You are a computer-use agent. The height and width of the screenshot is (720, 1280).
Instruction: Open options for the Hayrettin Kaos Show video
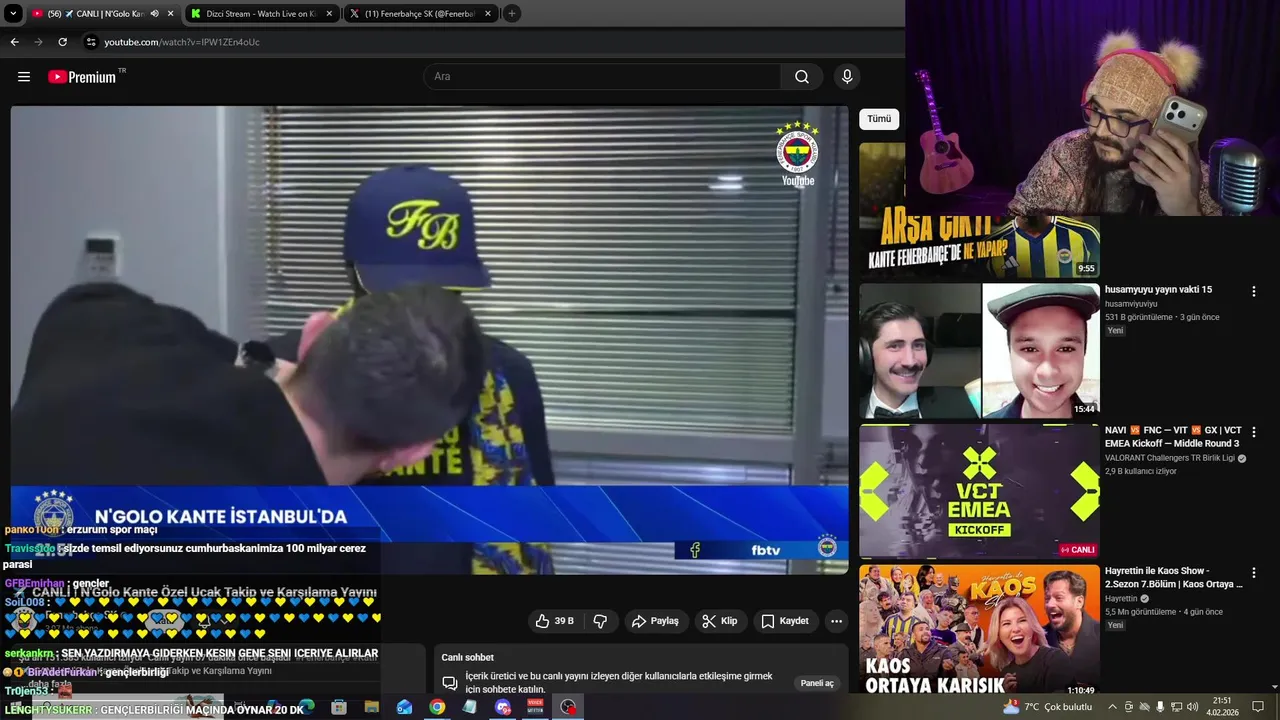[1253, 572]
